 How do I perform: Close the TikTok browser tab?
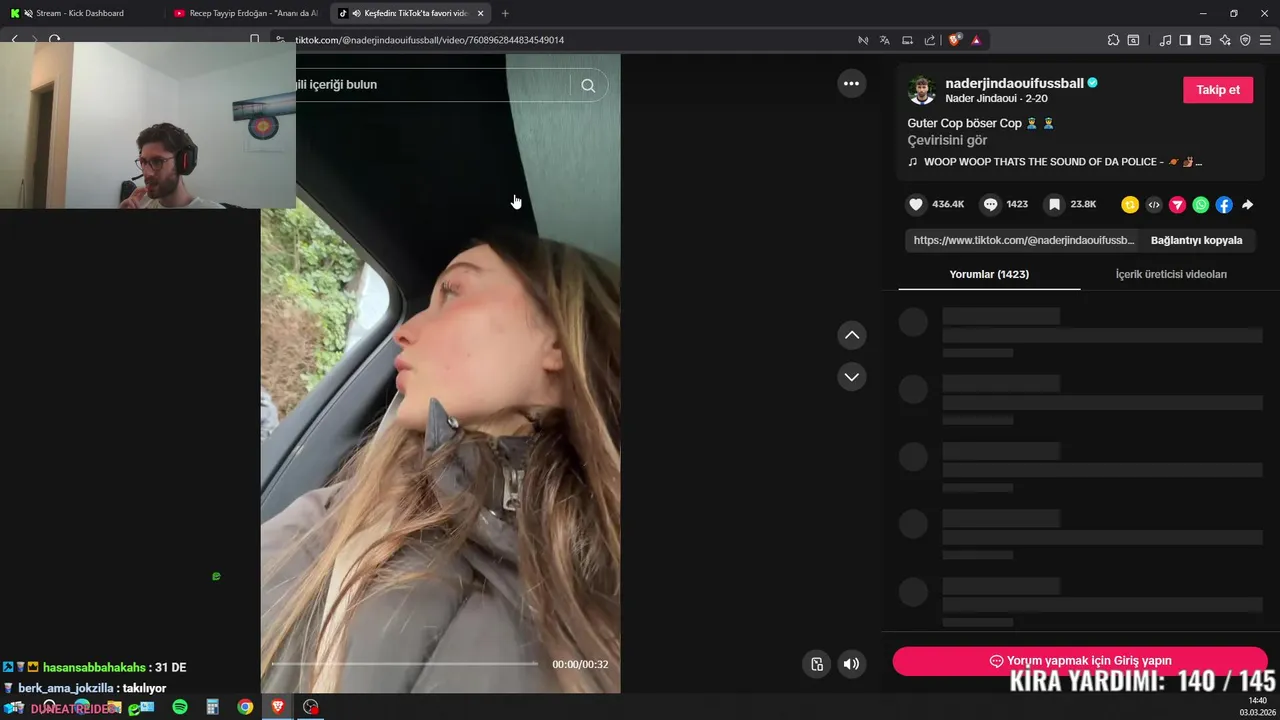[481, 13]
